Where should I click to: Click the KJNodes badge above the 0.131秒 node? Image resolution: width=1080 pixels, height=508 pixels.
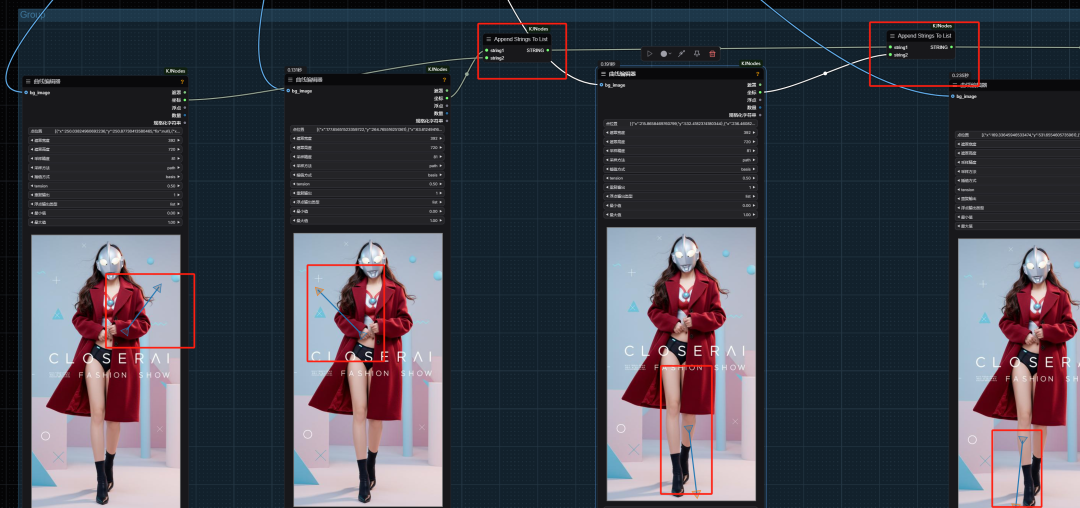(x=437, y=69)
